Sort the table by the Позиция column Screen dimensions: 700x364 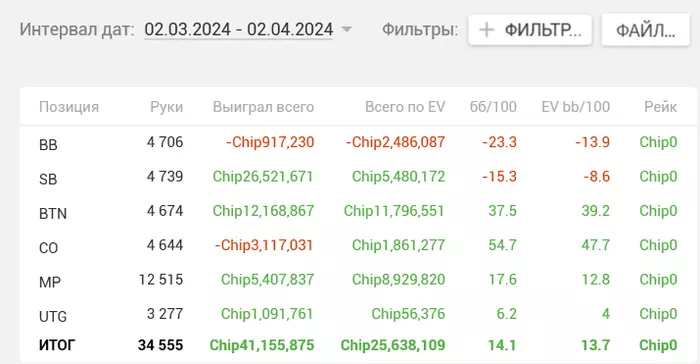pyautogui.click(x=69, y=107)
